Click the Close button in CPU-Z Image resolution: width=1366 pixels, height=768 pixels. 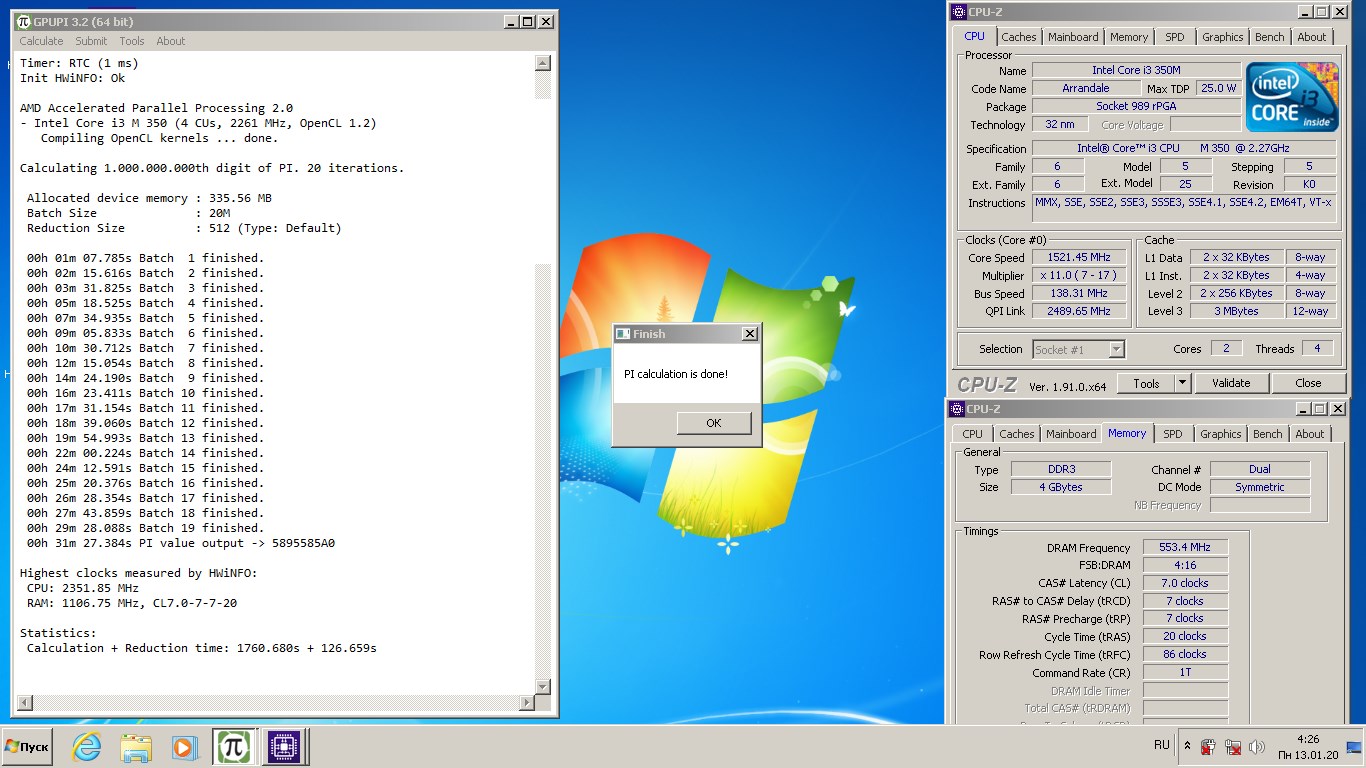[1308, 383]
